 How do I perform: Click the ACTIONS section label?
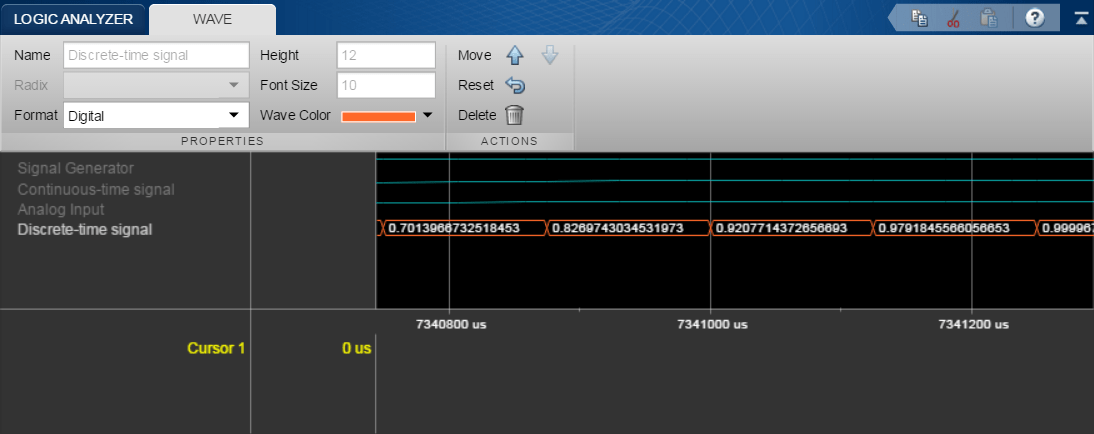(509, 141)
